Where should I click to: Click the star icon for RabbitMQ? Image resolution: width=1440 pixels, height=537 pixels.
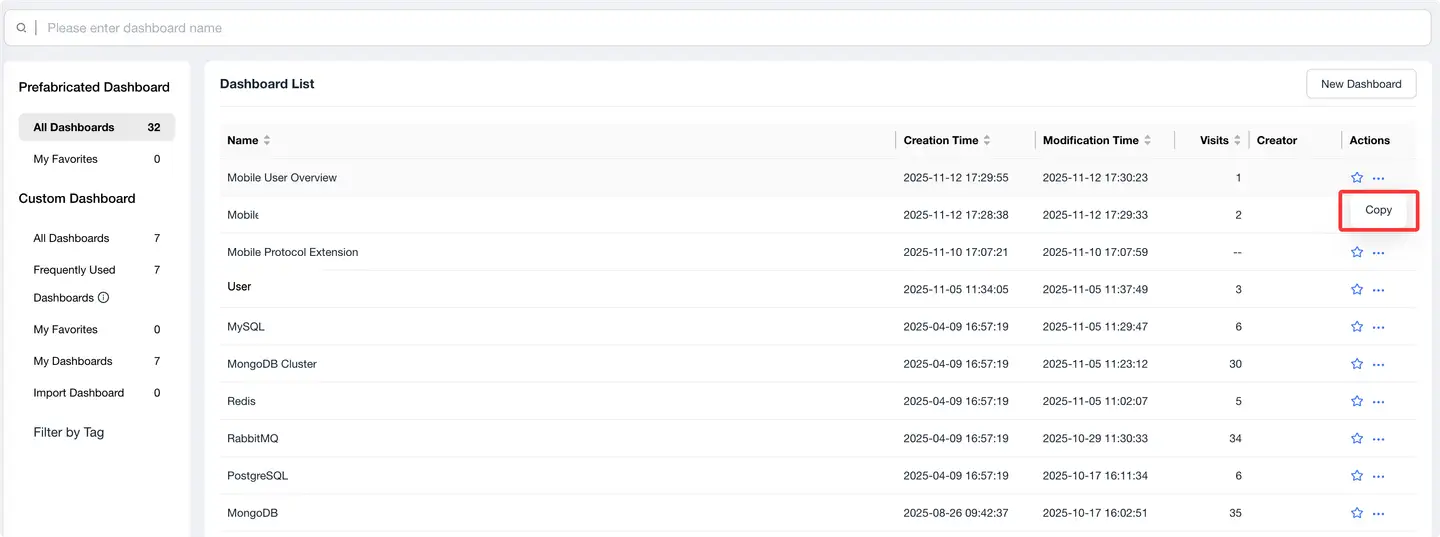tap(1357, 439)
